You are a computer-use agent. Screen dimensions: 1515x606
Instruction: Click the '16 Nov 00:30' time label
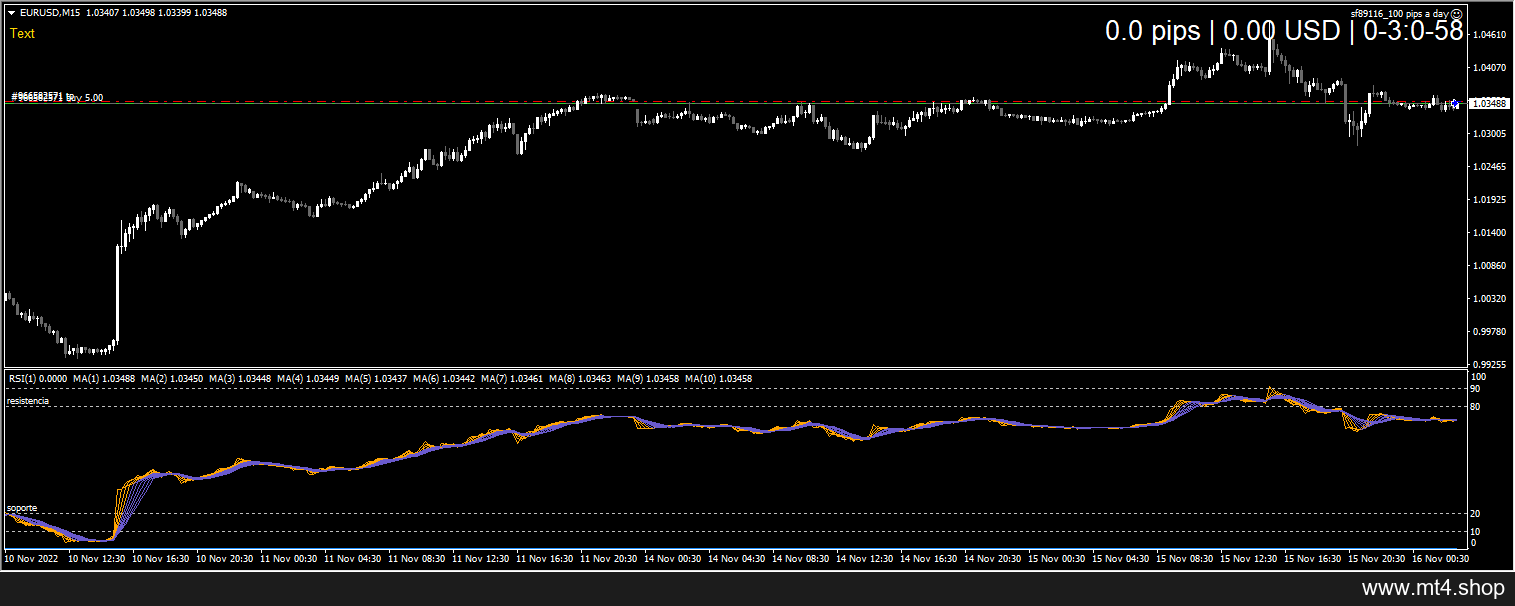click(x=1440, y=559)
